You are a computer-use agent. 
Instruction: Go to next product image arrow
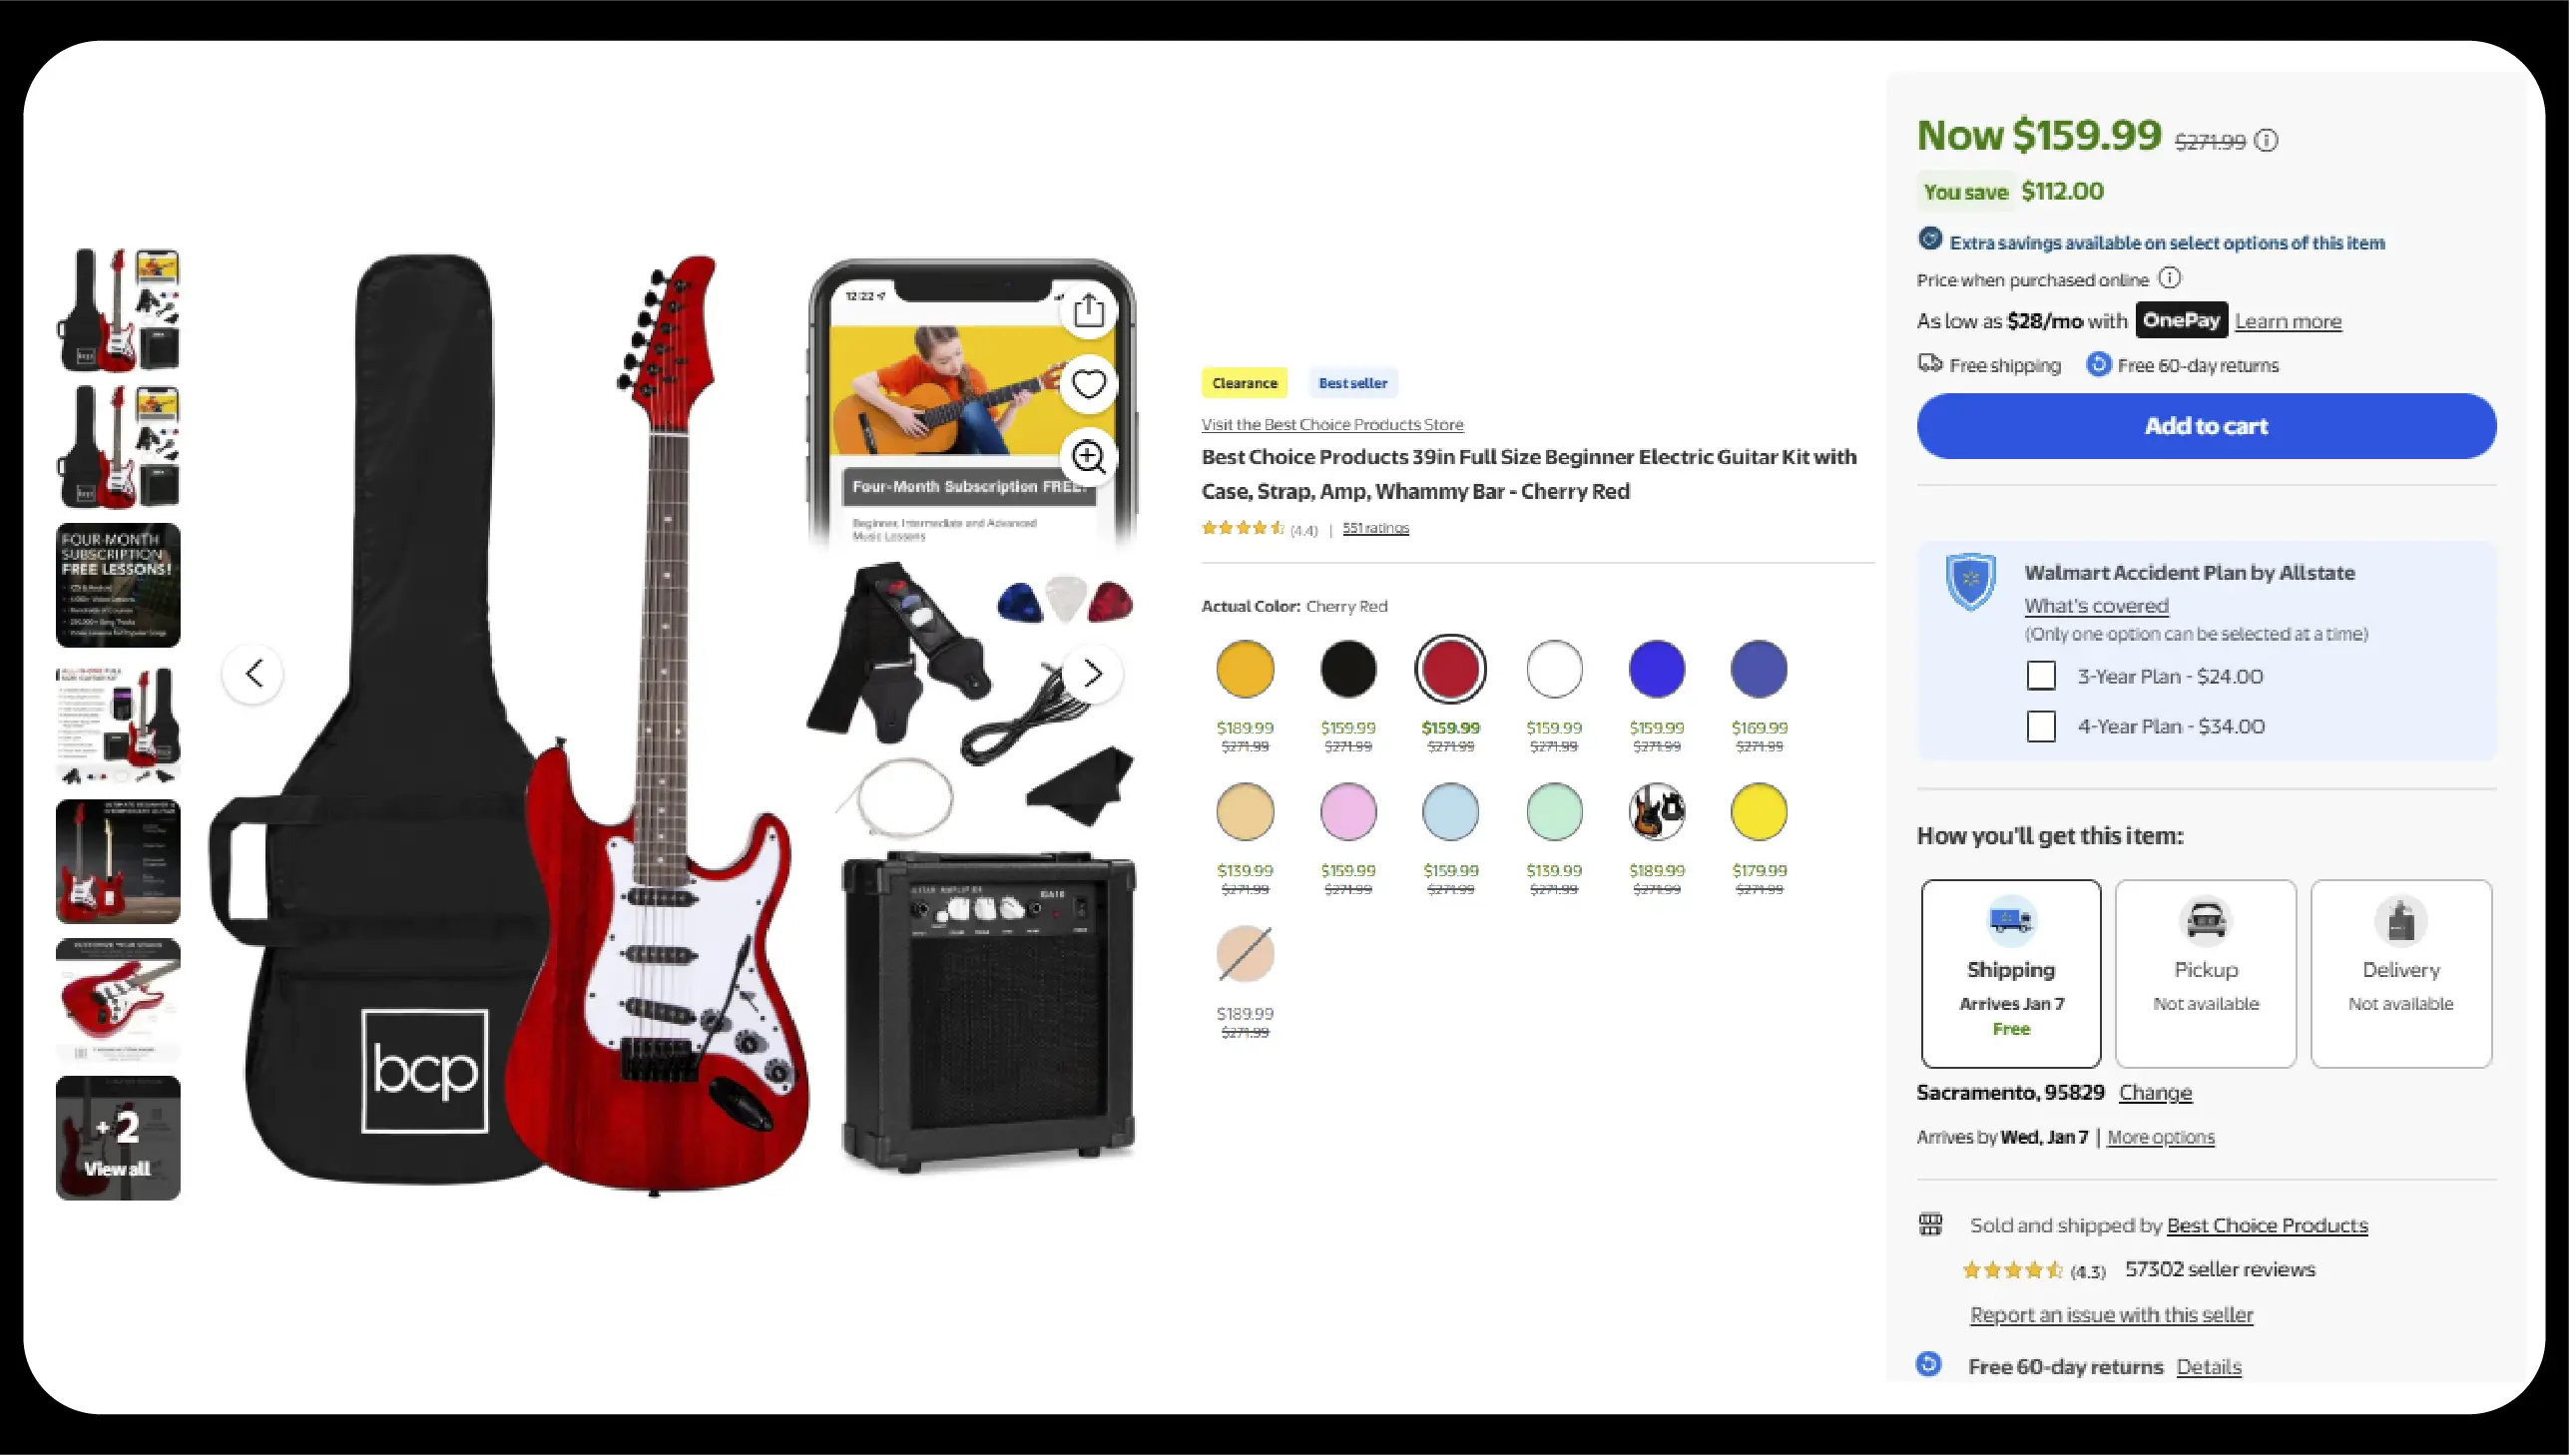tap(1092, 674)
